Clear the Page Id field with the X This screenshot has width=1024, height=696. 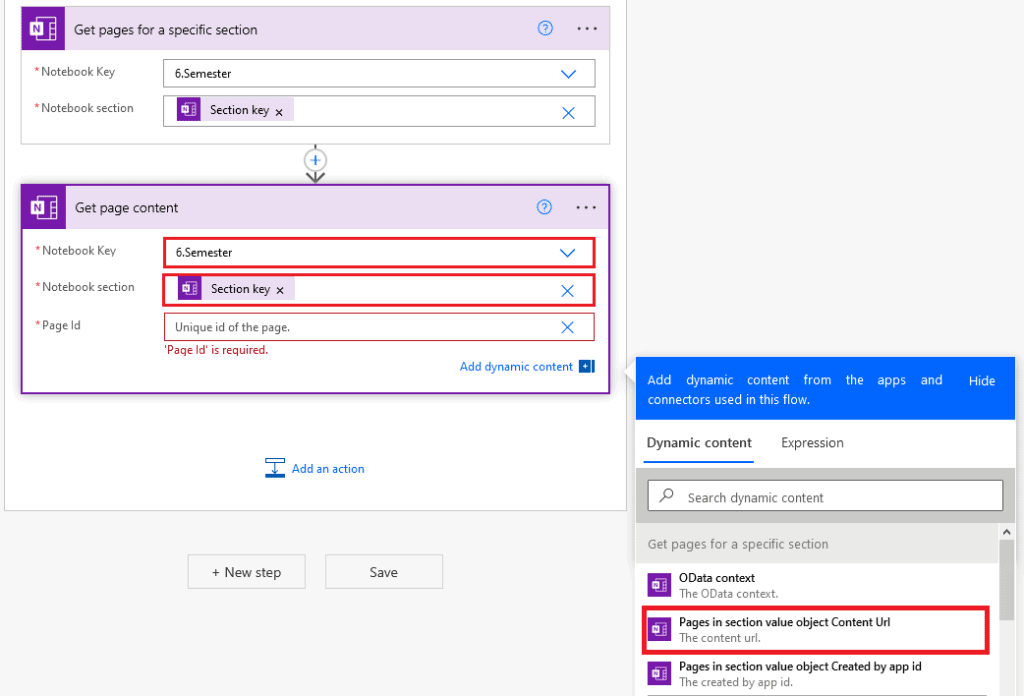coord(568,327)
